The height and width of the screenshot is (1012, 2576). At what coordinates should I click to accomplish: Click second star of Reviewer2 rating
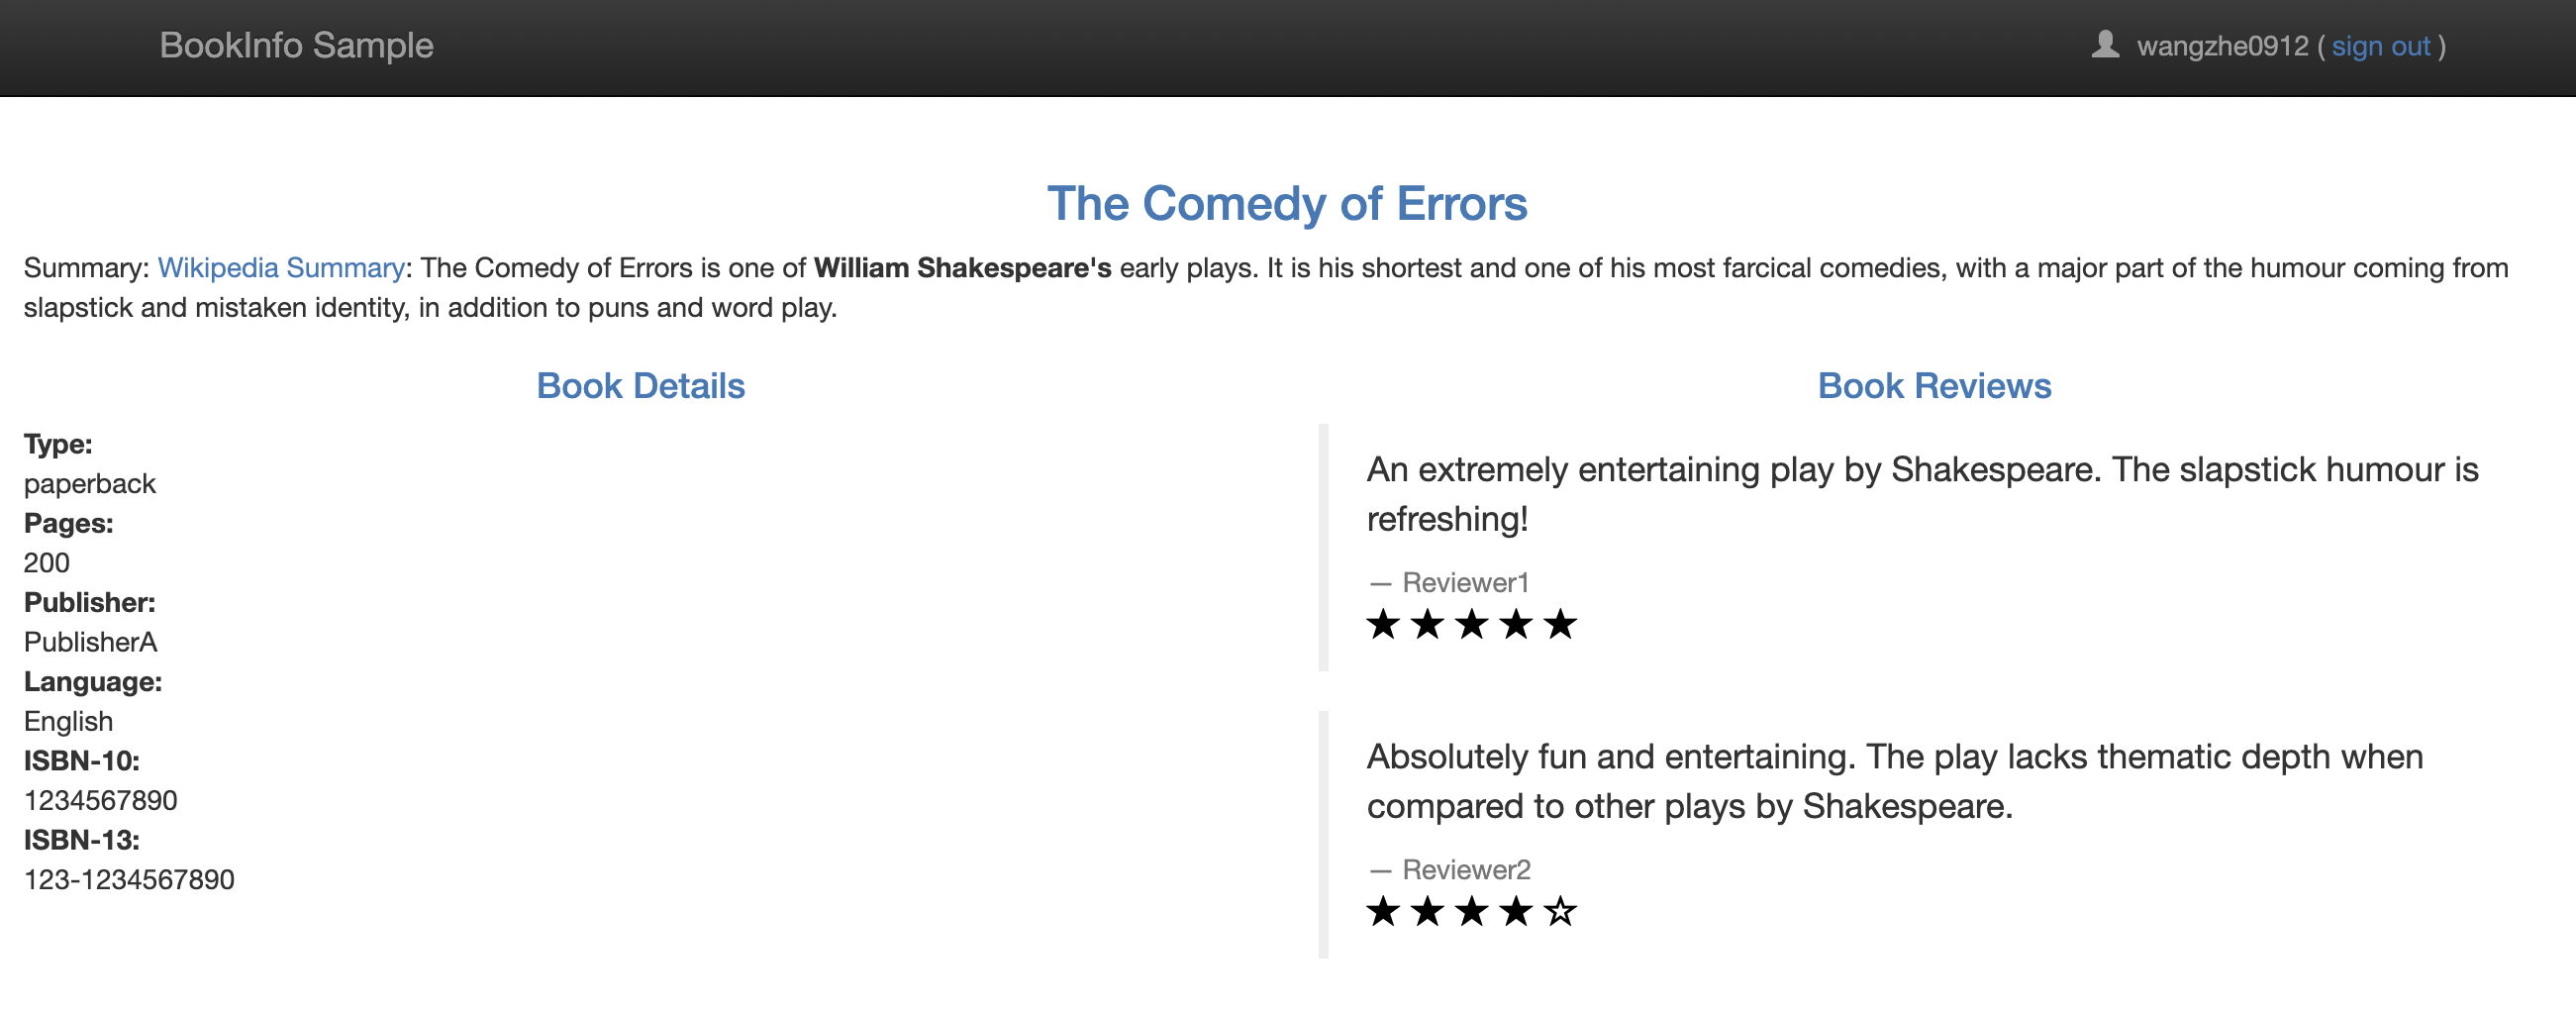point(1427,912)
